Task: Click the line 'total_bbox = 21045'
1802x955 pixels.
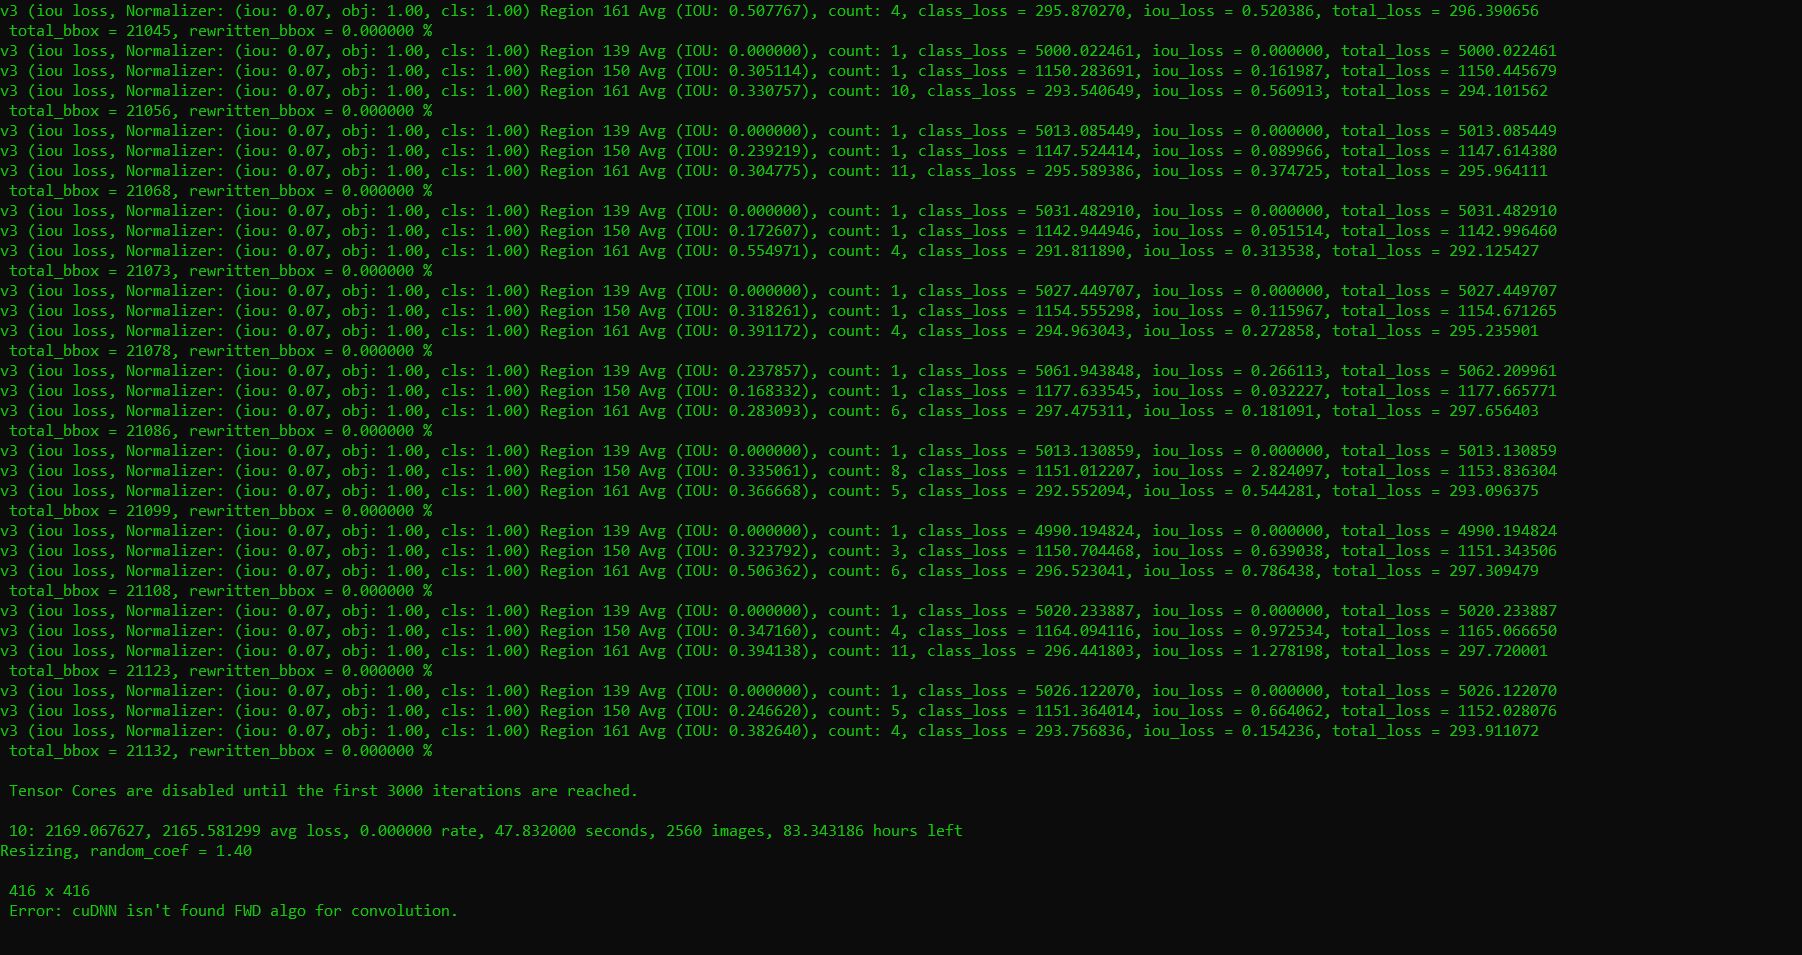Action: pos(221,31)
